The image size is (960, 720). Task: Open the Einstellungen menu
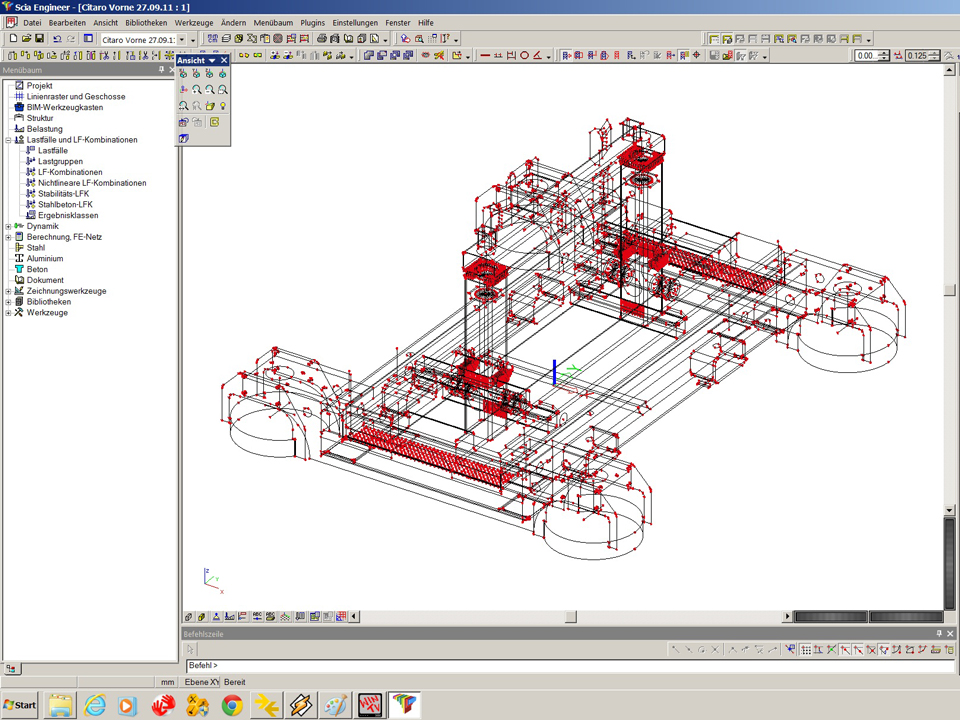coord(355,22)
